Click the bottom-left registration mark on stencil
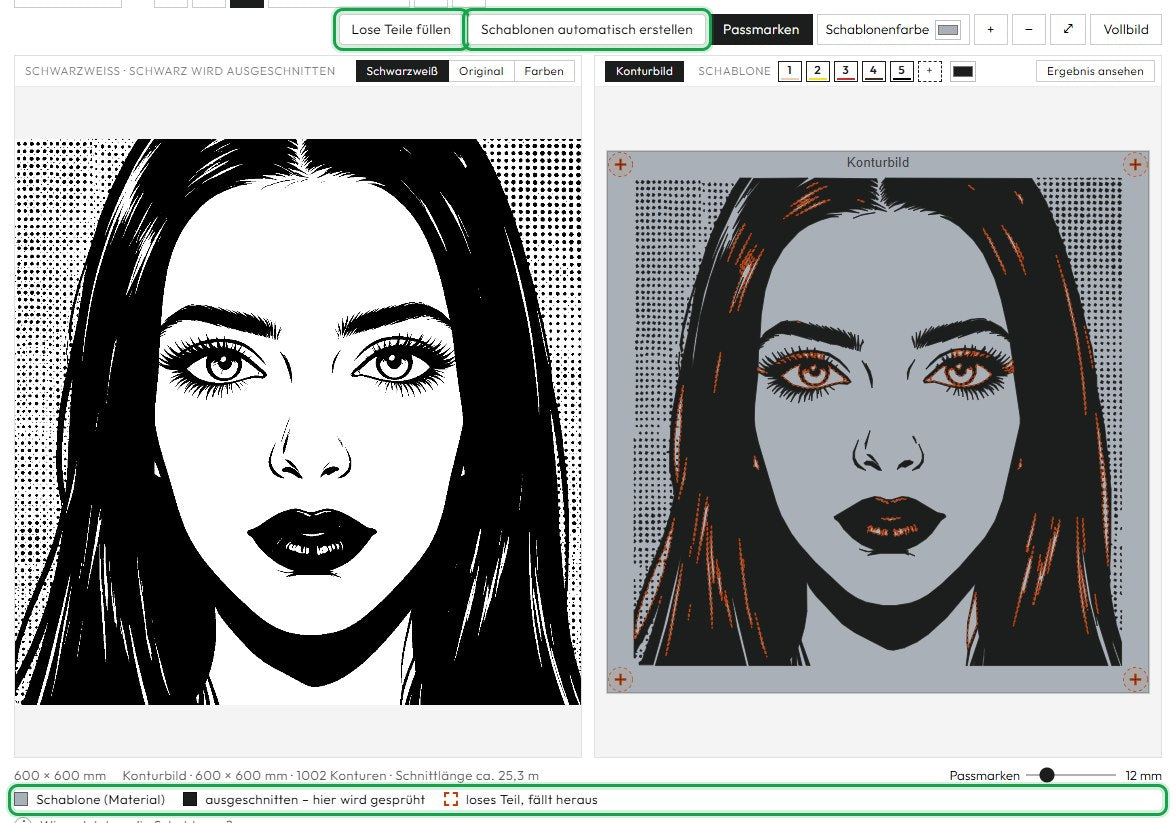 pos(620,680)
